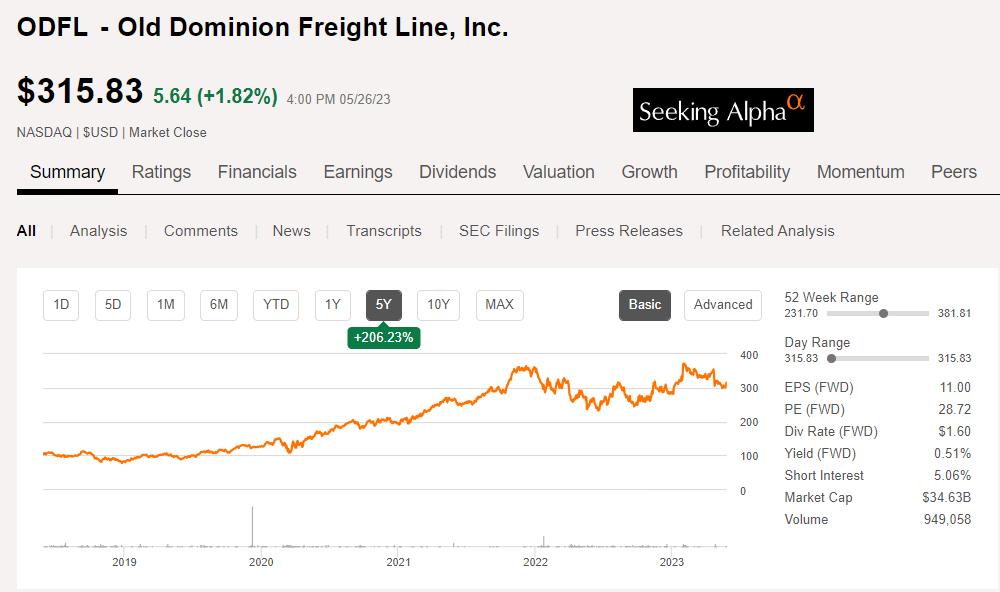1000x592 pixels.
Task: Filter by Analysis articles
Action: click(98, 231)
